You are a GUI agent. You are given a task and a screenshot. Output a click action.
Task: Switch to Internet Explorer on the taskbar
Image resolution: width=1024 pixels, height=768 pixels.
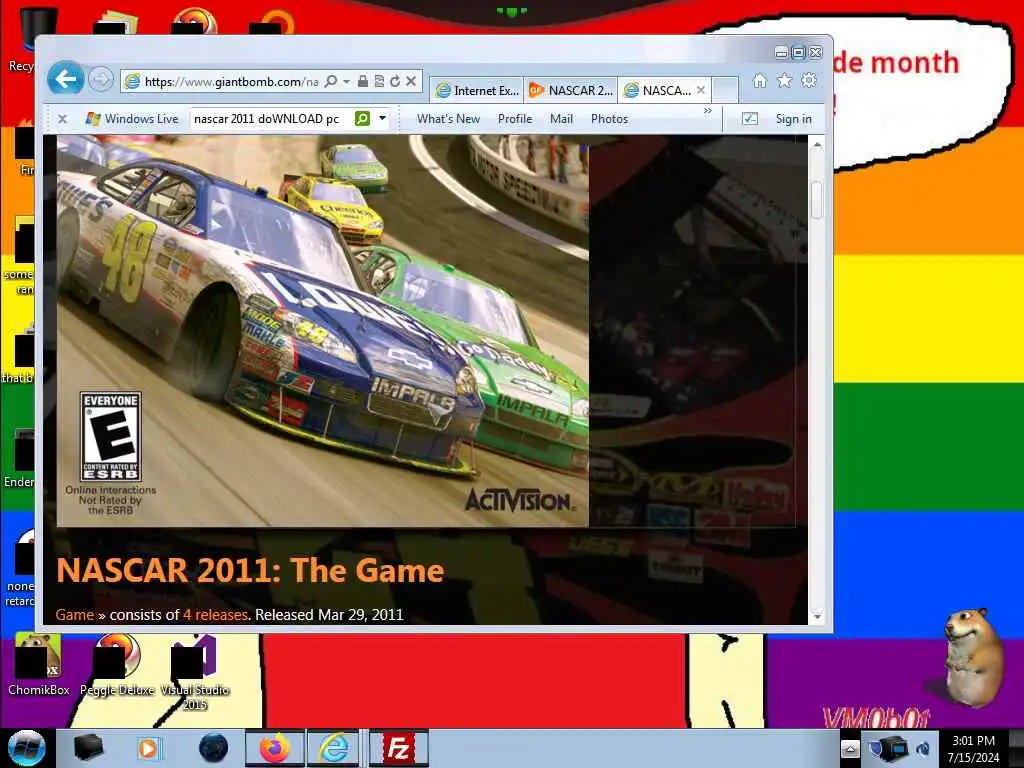coord(333,748)
